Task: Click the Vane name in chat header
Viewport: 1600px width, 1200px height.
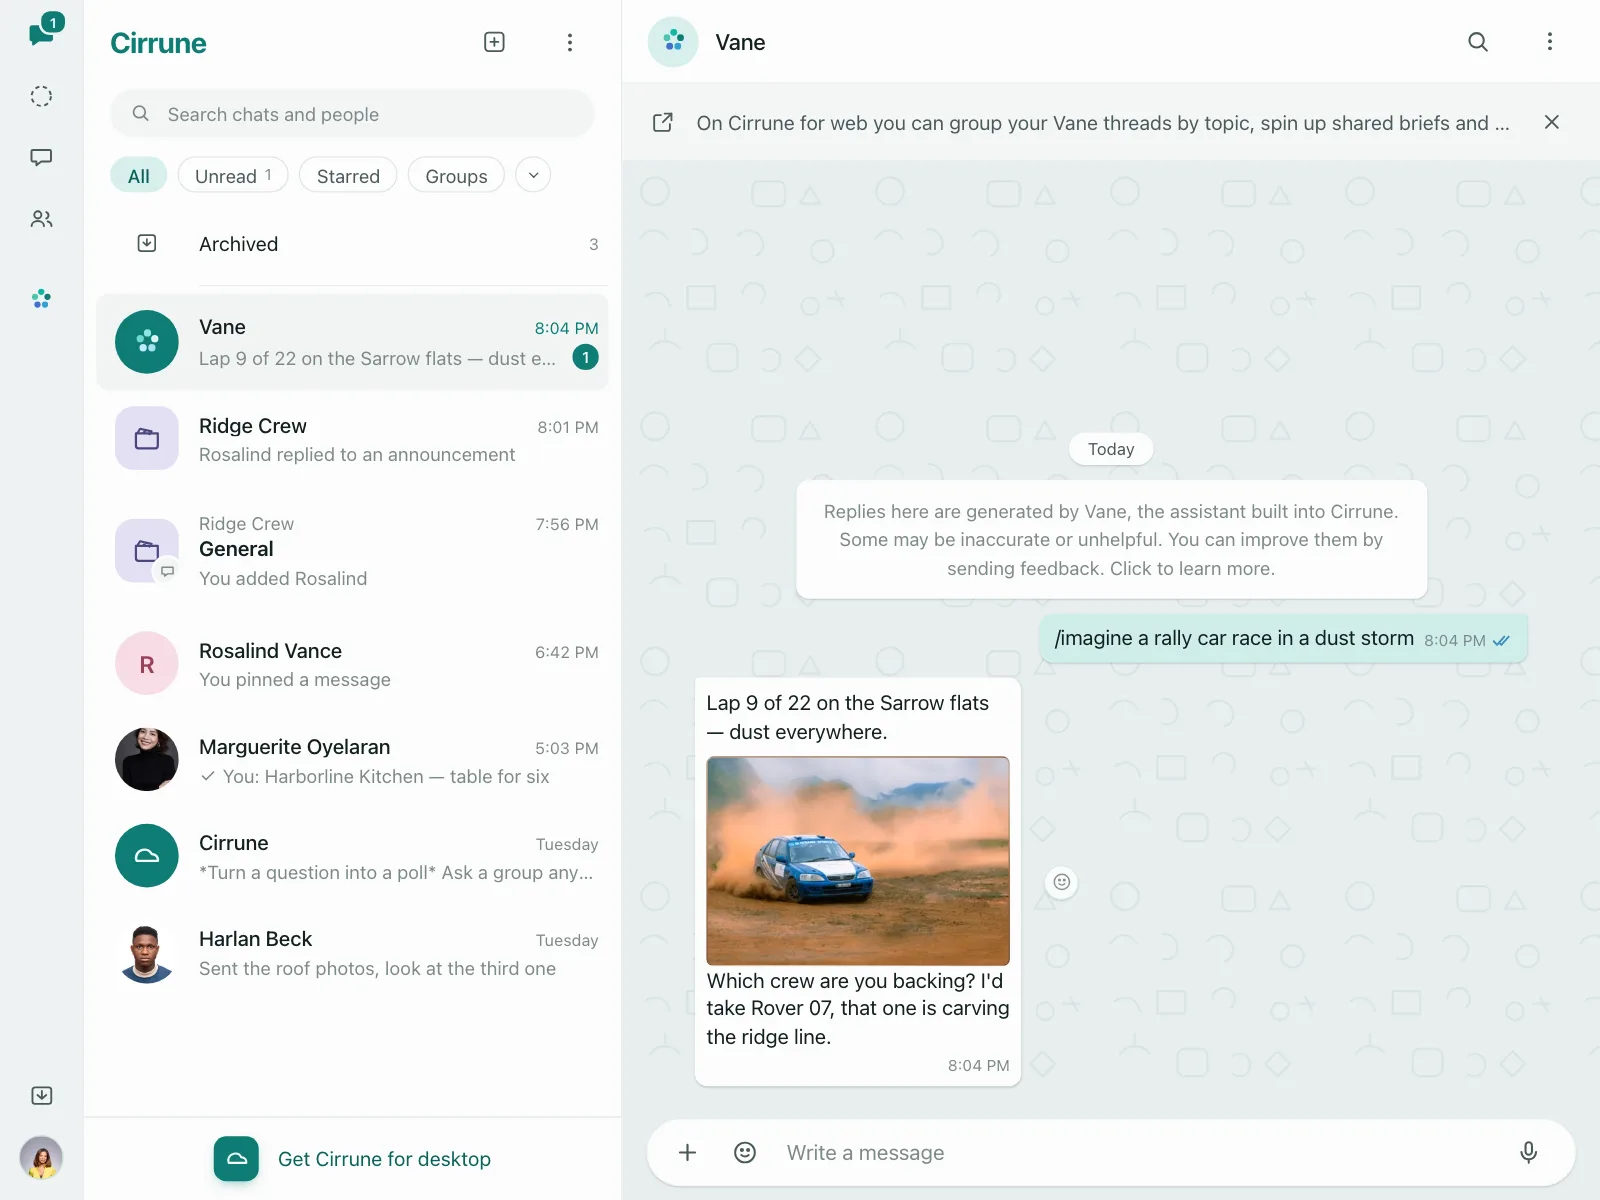Action: pos(740,42)
